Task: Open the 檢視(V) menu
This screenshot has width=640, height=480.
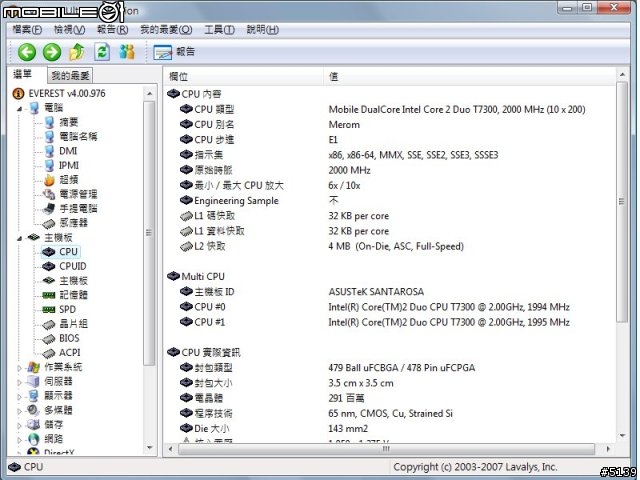Action: click(x=69, y=30)
